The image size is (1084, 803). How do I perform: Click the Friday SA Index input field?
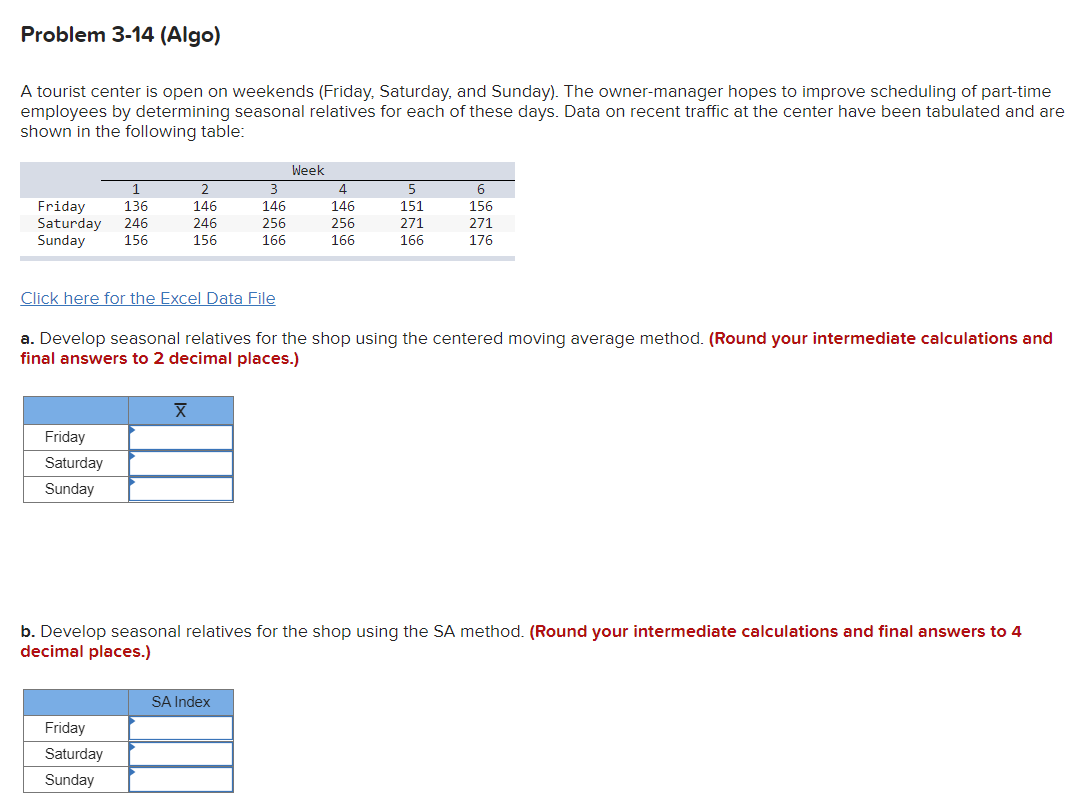pyautogui.click(x=182, y=728)
